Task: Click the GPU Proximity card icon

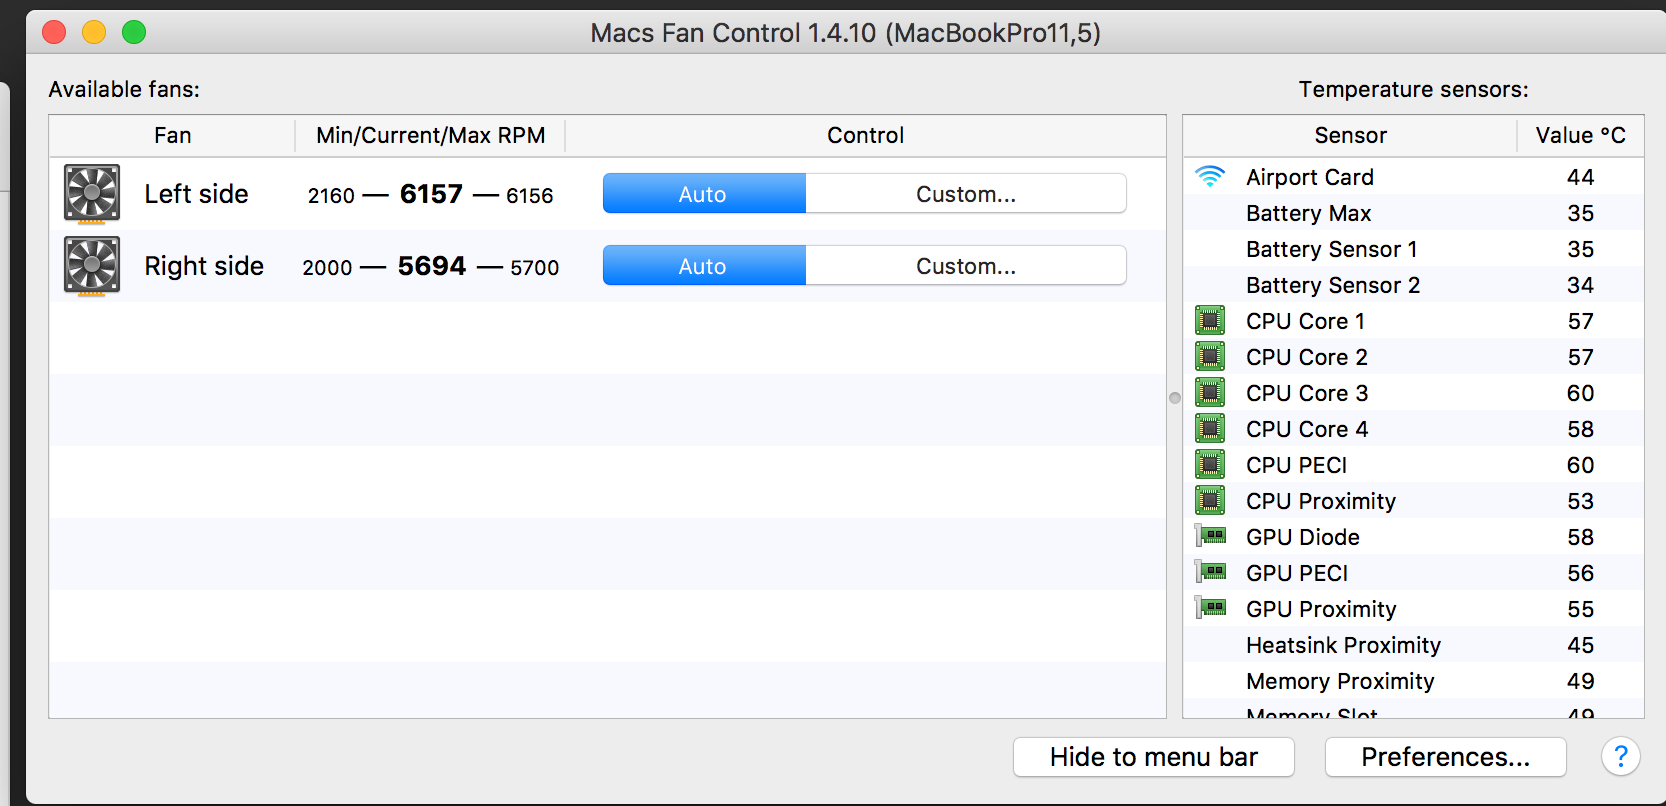Action: pos(1211,609)
